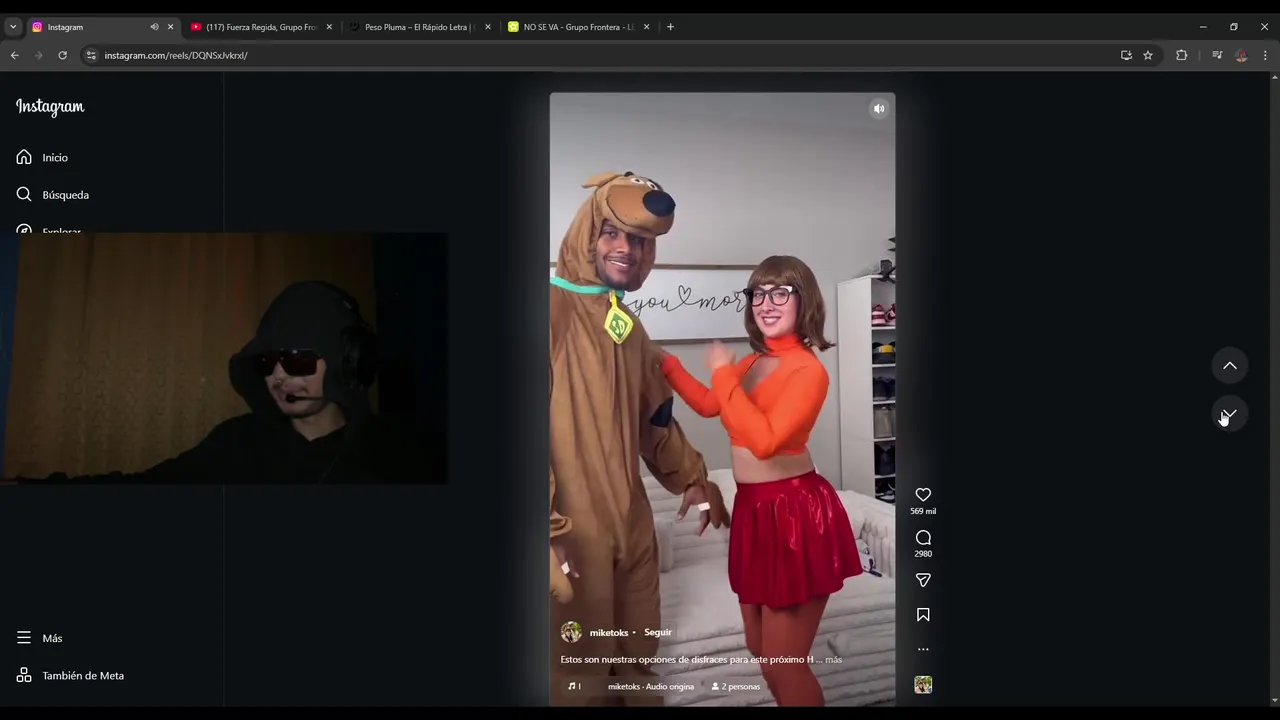This screenshot has width=1280, height=720.
Task: Bookmark this page with star
Action: click(1148, 55)
